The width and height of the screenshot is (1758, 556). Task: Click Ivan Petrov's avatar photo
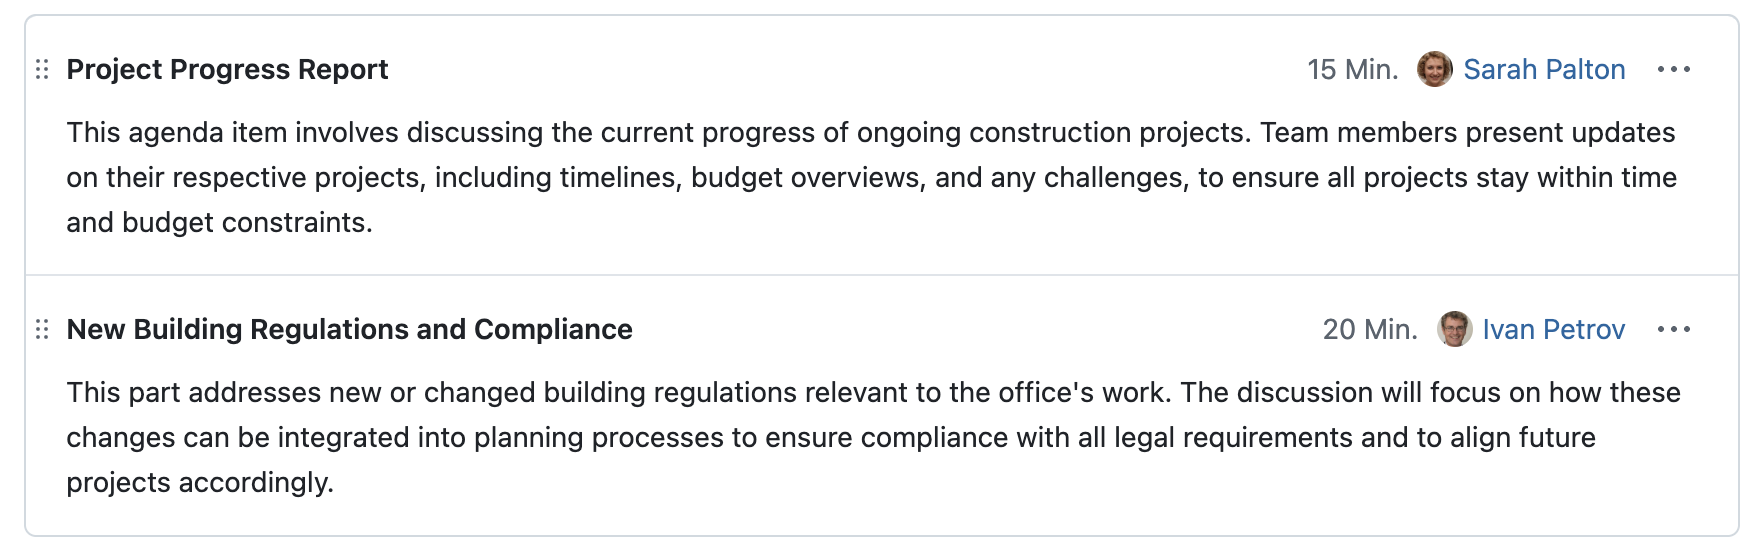pyautogui.click(x=1454, y=329)
